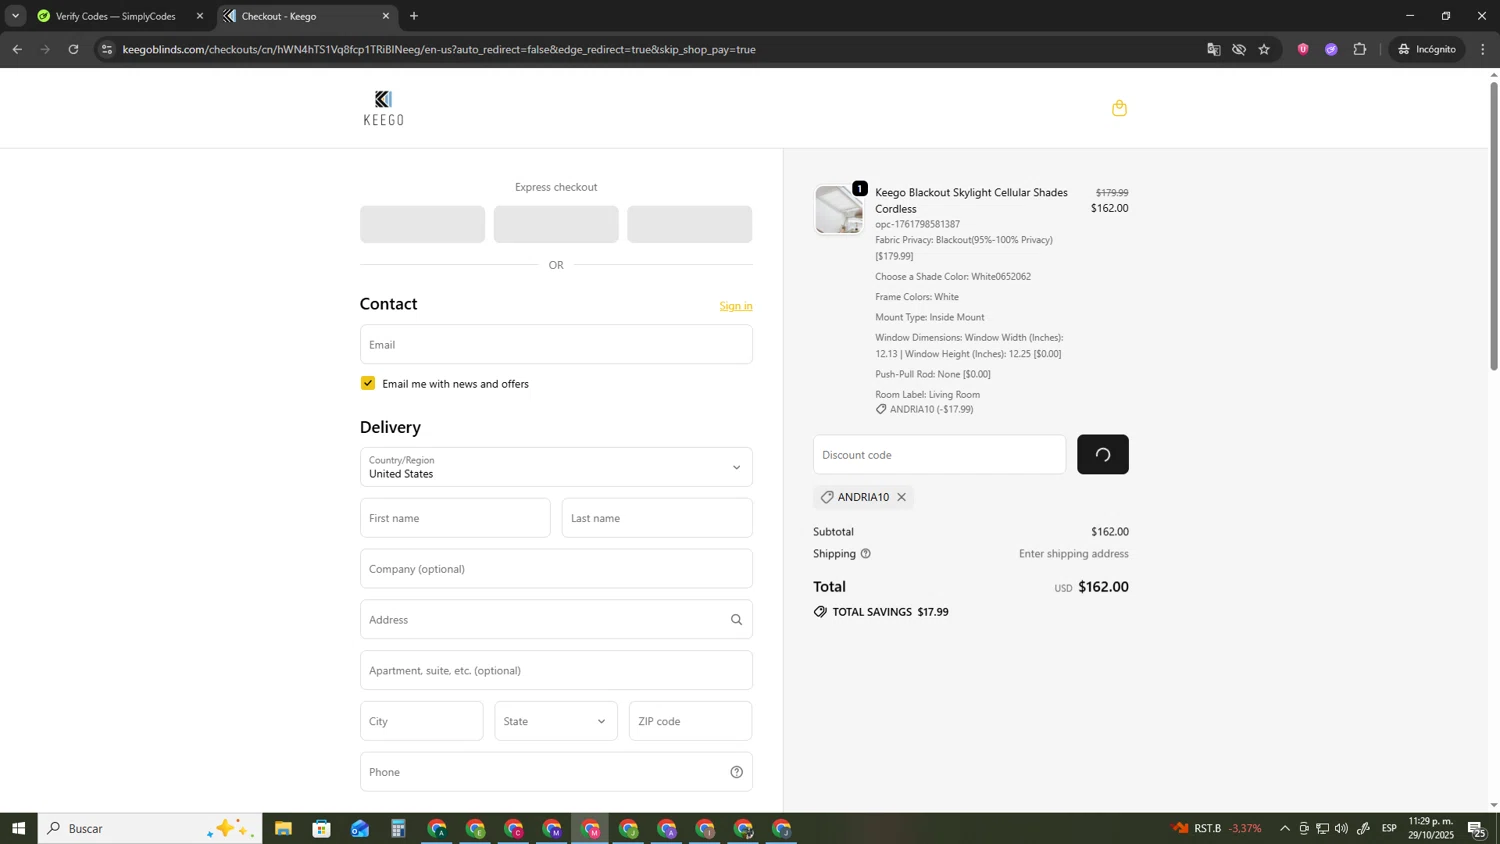Open Chrome's three-dot menu
The height and width of the screenshot is (844, 1500).
[1483, 49]
